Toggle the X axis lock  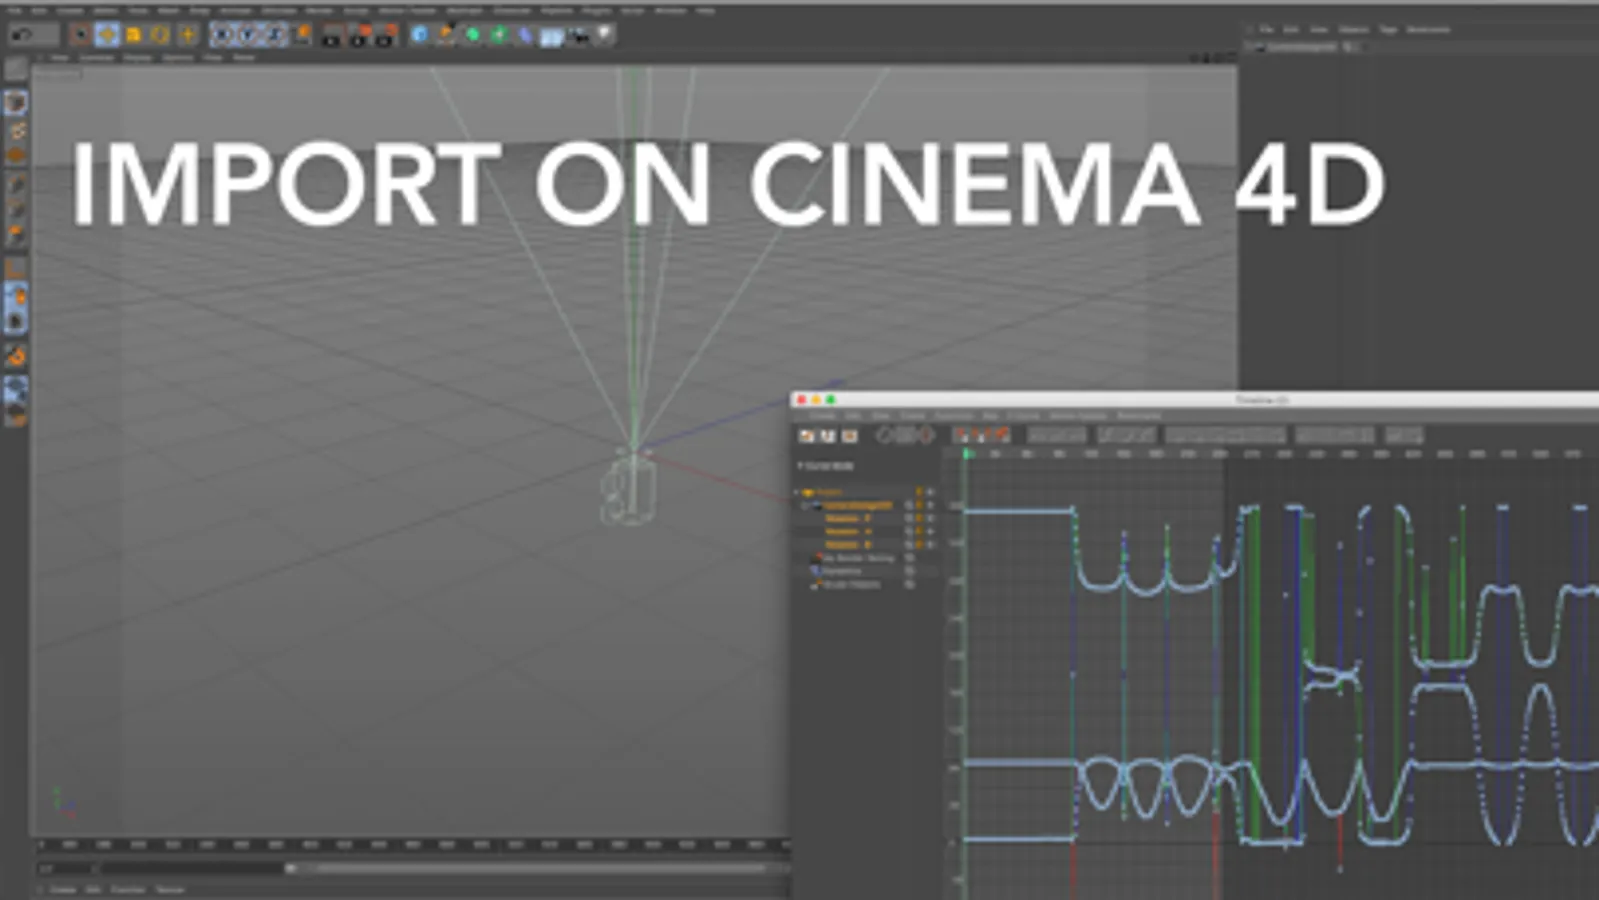point(221,35)
